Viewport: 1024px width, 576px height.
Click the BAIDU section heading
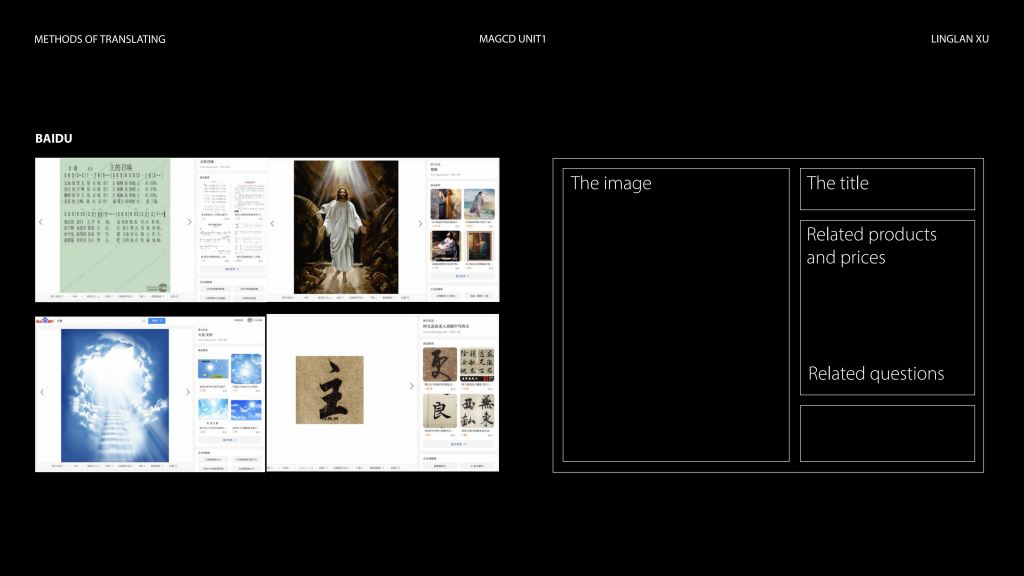pos(54,138)
